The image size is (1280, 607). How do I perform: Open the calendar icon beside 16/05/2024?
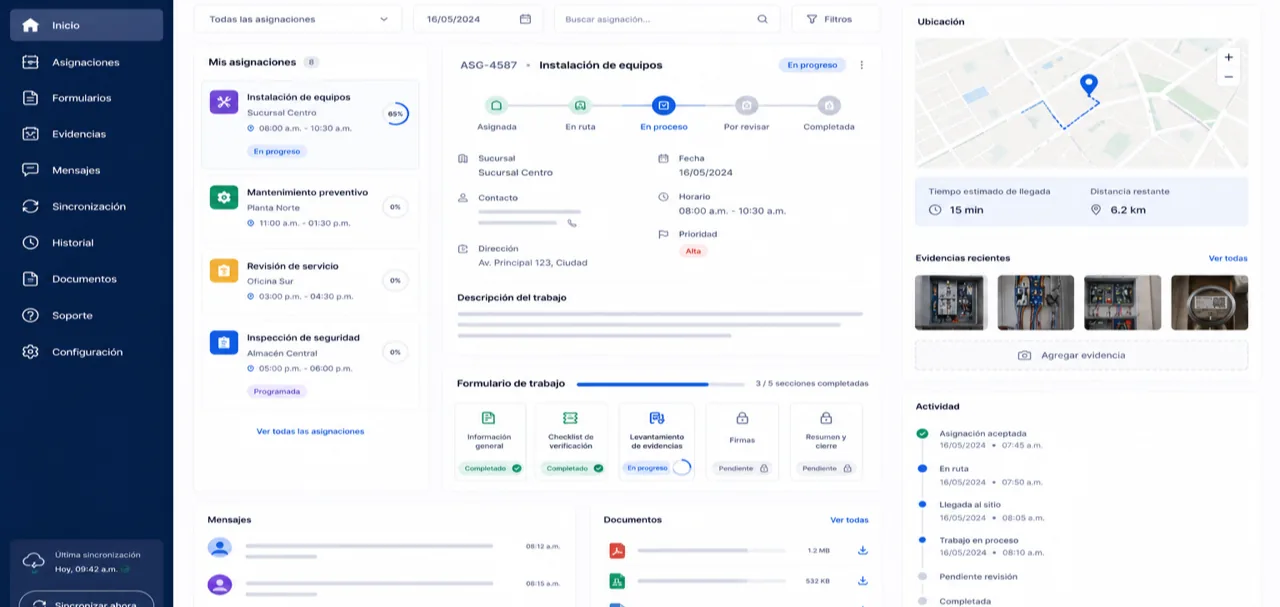point(525,19)
